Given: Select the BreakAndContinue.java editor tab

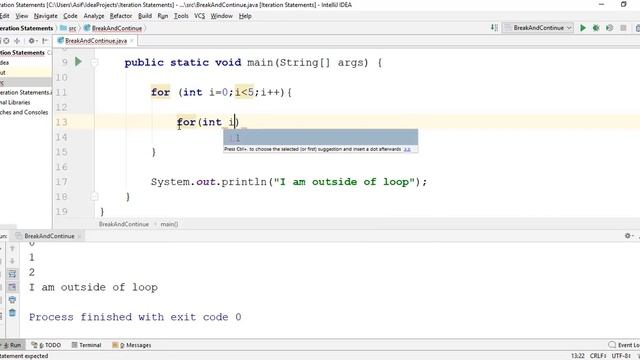Looking at the screenshot, I should 96,41.
